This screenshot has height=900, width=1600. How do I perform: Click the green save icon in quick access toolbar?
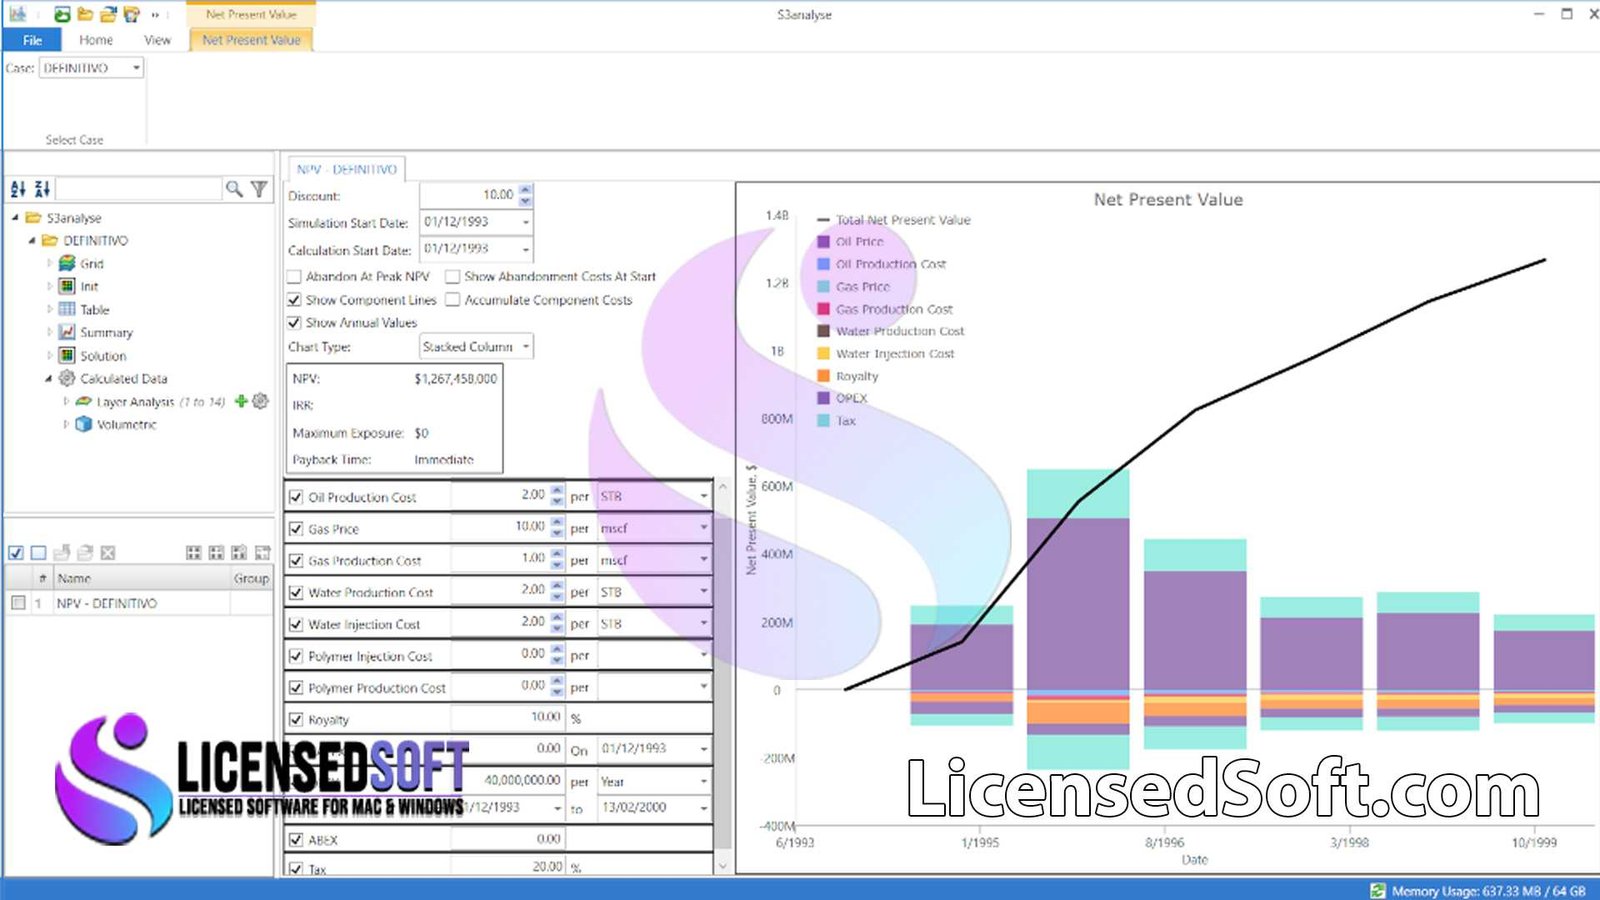(x=62, y=14)
